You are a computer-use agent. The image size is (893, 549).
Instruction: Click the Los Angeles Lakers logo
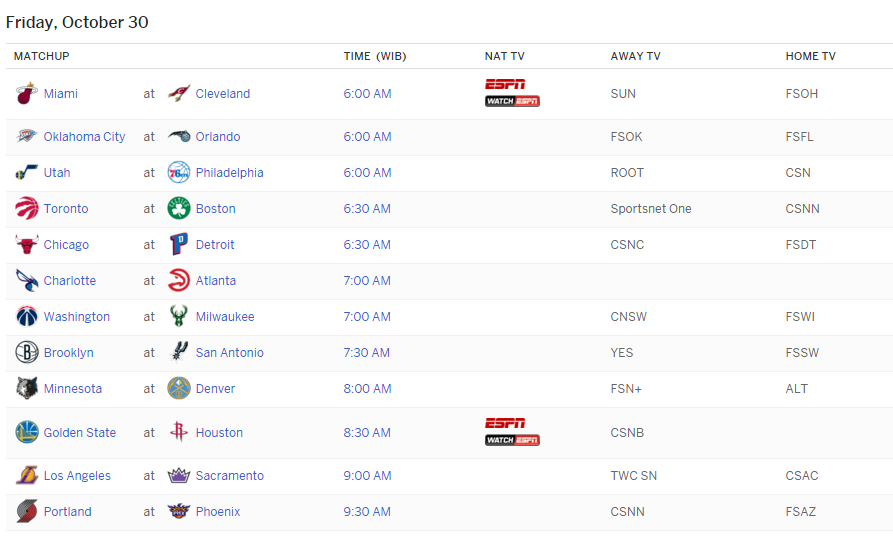point(27,476)
